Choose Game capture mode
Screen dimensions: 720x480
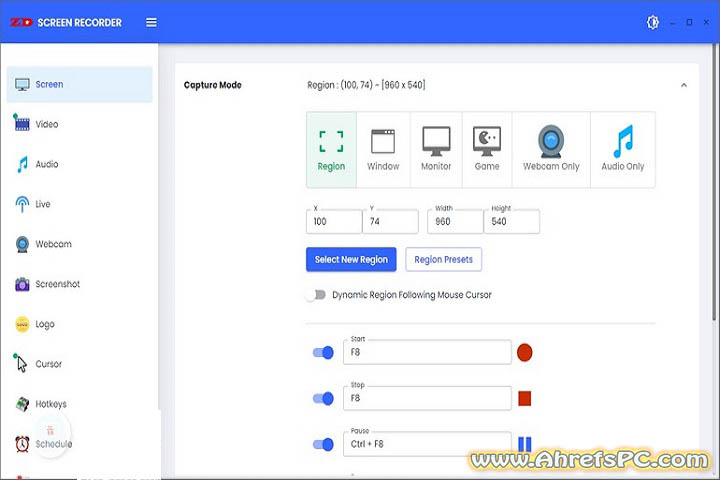pyautogui.click(x=487, y=150)
